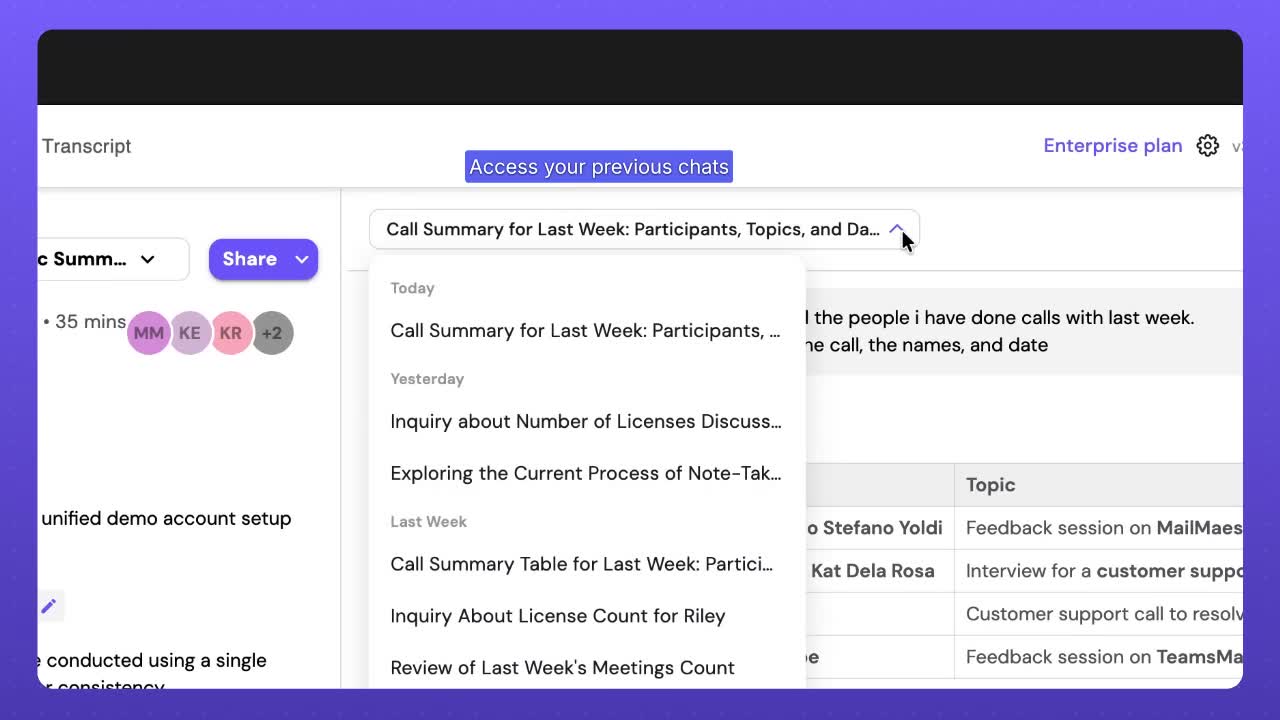
Task: Select the Call Summary for Last Week chat
Action: (585, 330)
